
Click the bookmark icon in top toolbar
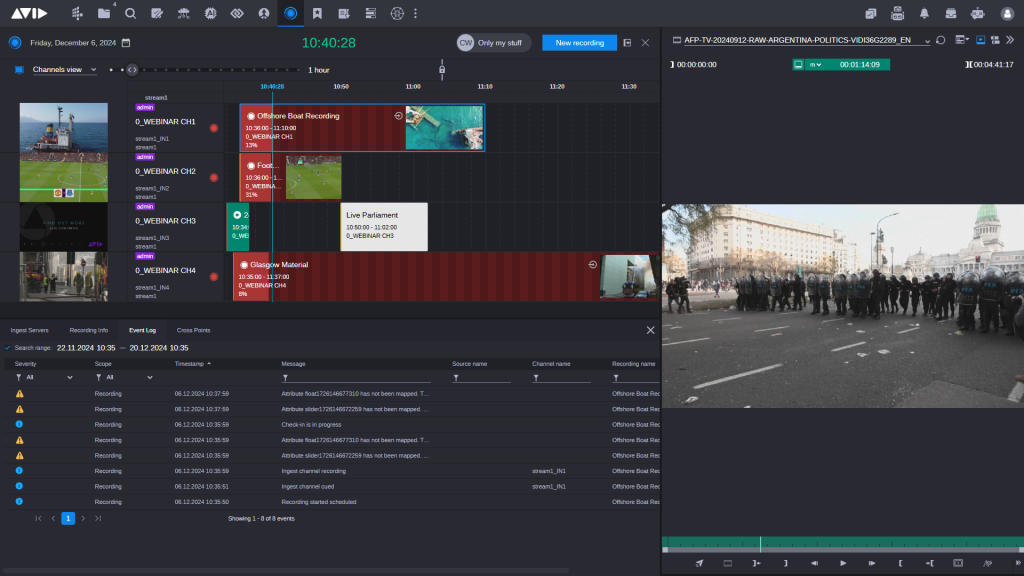317,13
